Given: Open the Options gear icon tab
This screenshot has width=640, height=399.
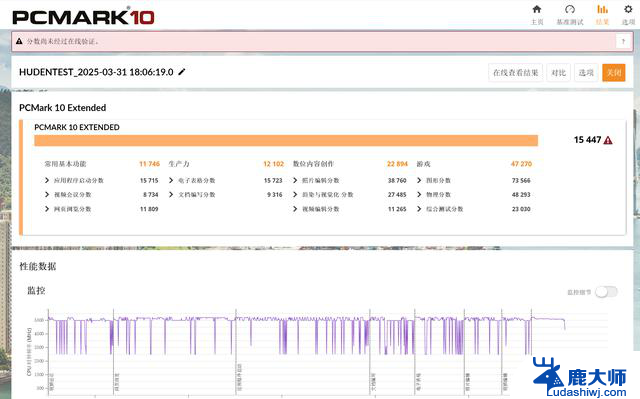Looking at the screenshot, I should click(628, 15).
